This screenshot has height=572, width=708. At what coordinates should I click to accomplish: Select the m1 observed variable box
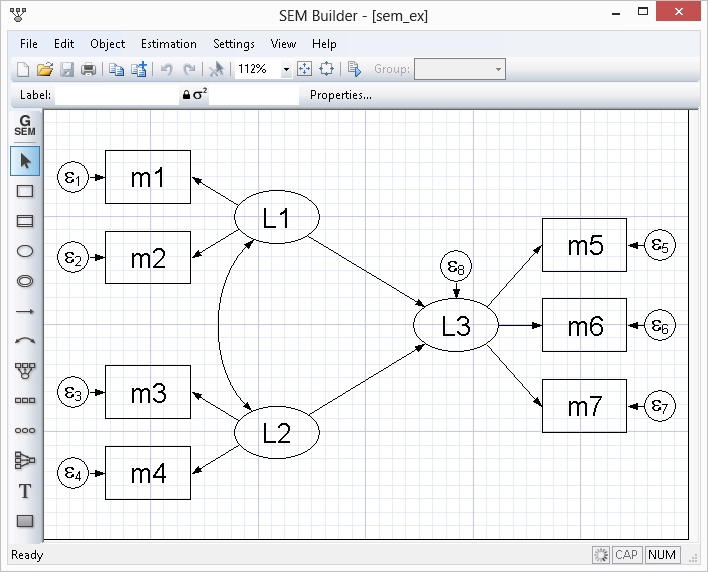pyautogui.click(x=147, y=177)
